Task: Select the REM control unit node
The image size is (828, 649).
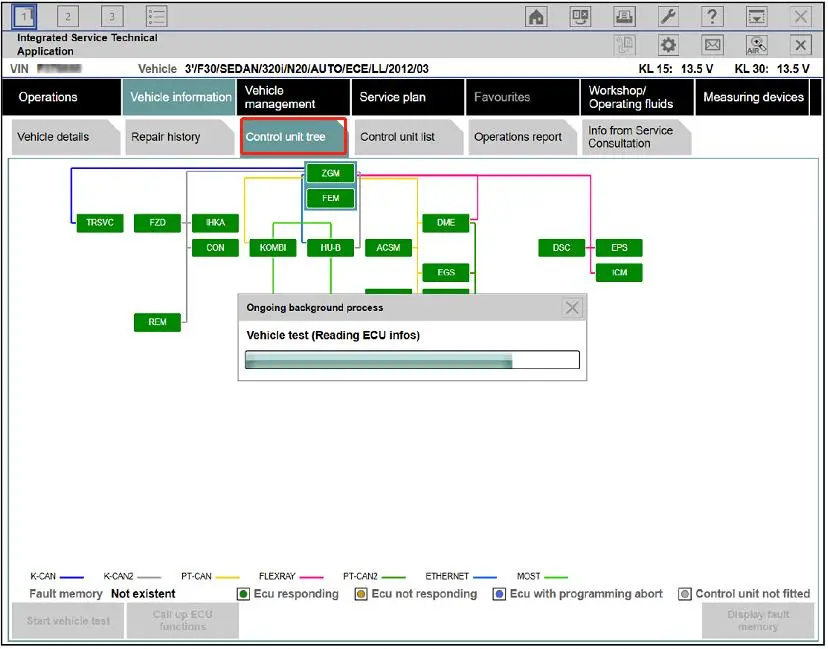Action: pos(157,322)
